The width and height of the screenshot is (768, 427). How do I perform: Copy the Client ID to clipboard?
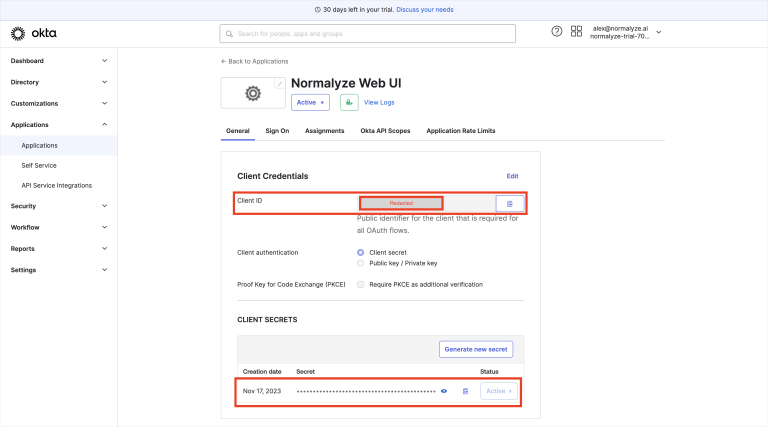tap(509, 203)
